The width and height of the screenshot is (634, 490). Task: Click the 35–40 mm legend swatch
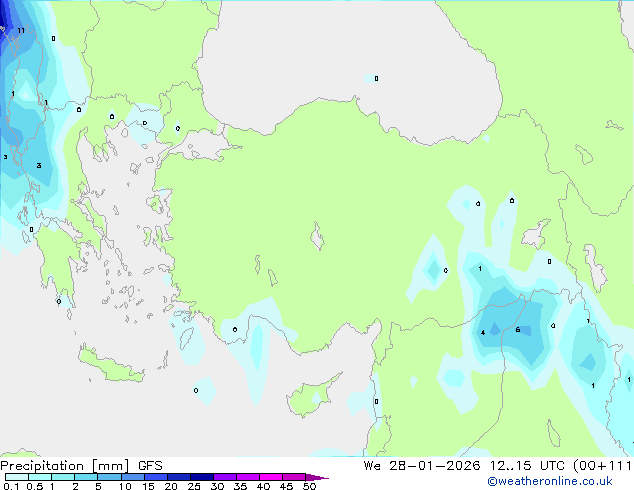248,477
